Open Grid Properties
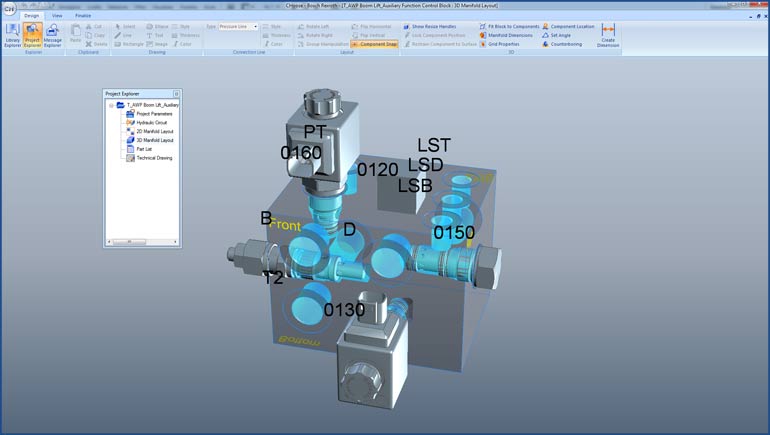Screen dimensions: 770x435 click(x=505, y=44)
